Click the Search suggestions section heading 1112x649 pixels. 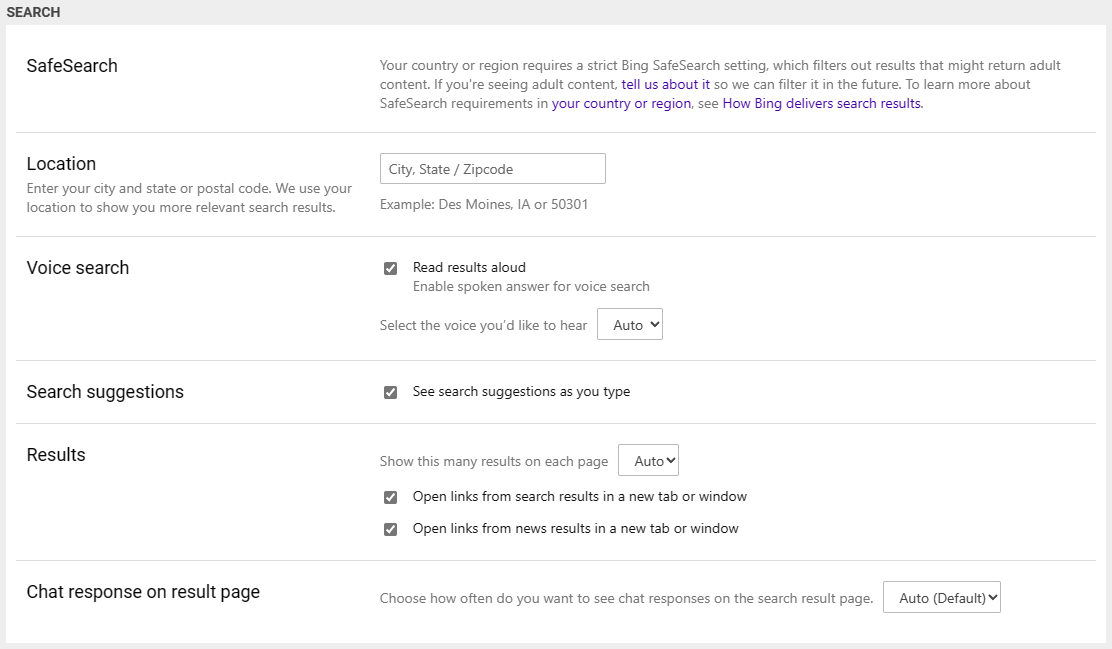105,392
